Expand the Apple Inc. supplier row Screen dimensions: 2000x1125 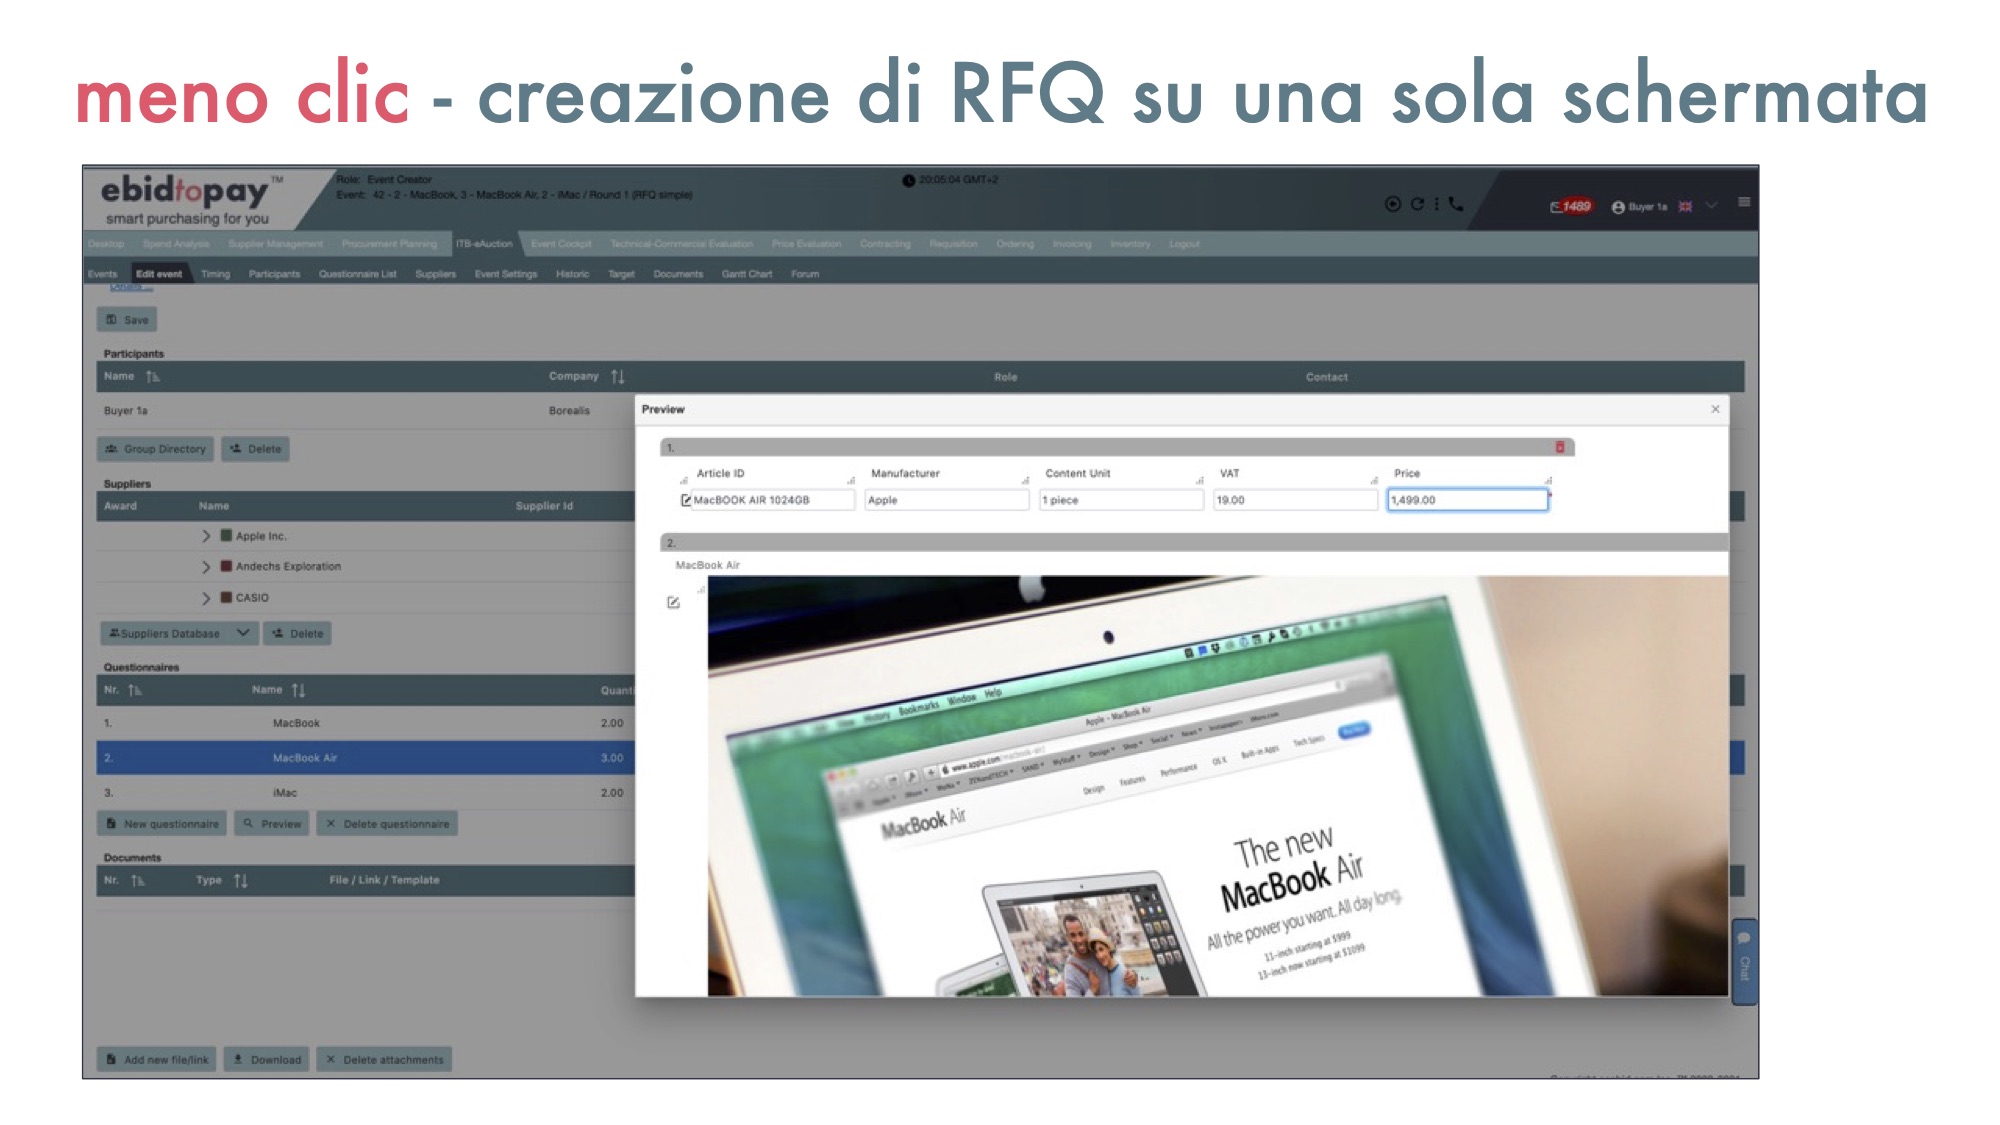(x=206, y=536)
